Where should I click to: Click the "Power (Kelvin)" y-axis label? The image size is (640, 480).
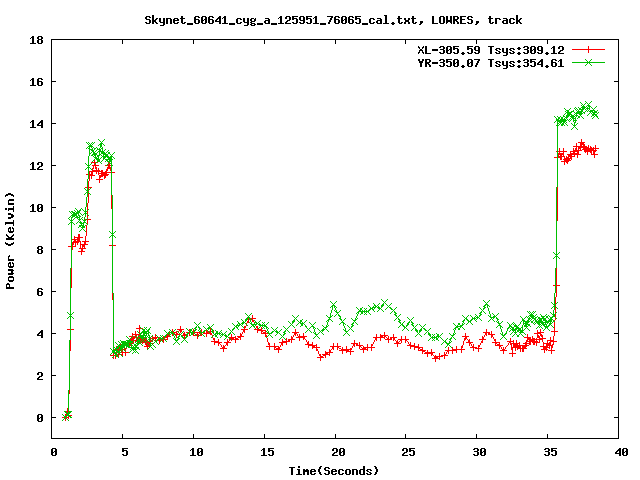[x=10, y=241]
